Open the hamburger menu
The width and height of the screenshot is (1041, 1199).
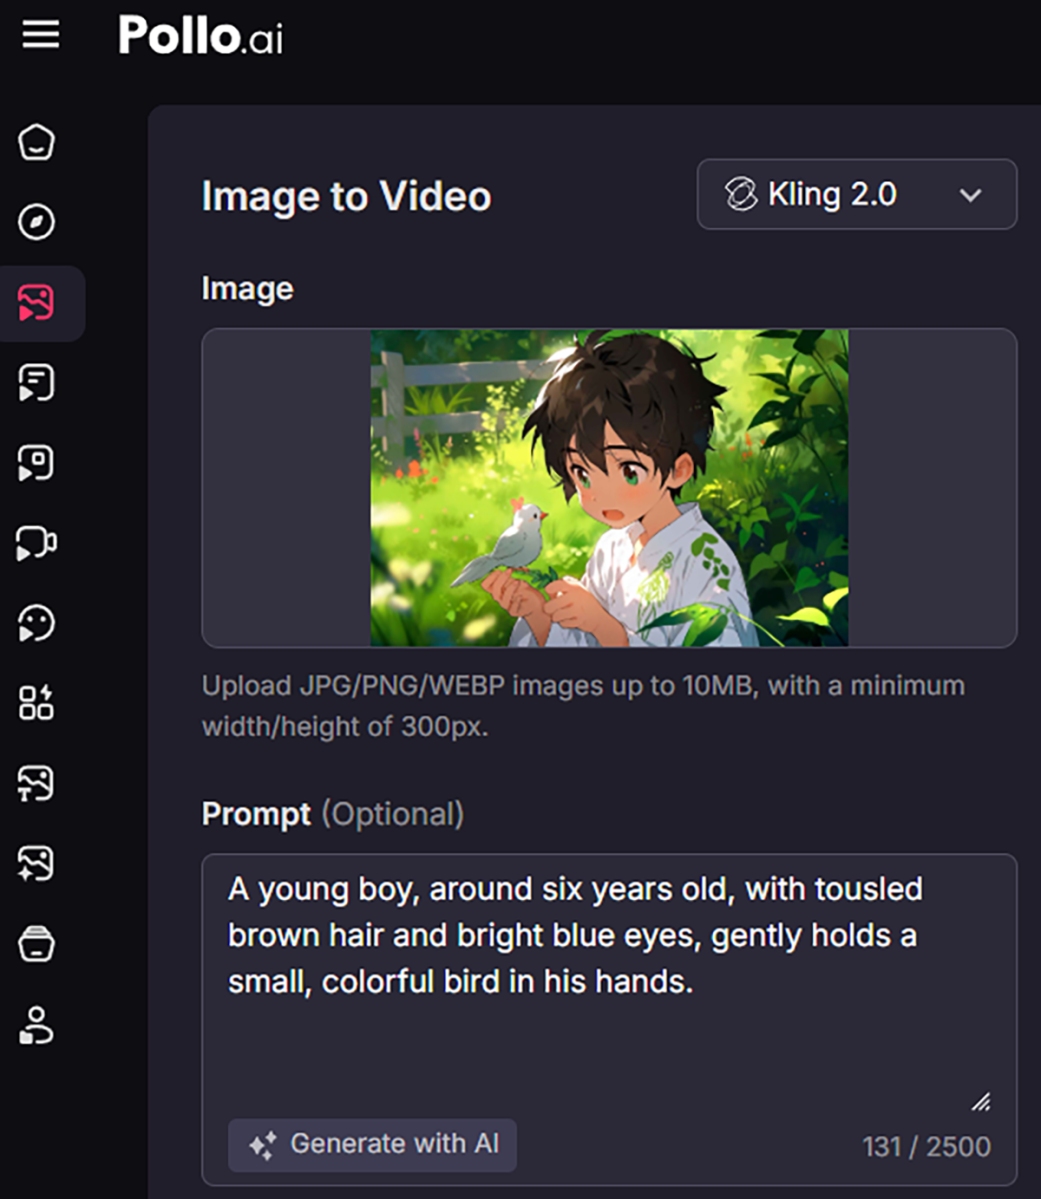tap(40, 35)
